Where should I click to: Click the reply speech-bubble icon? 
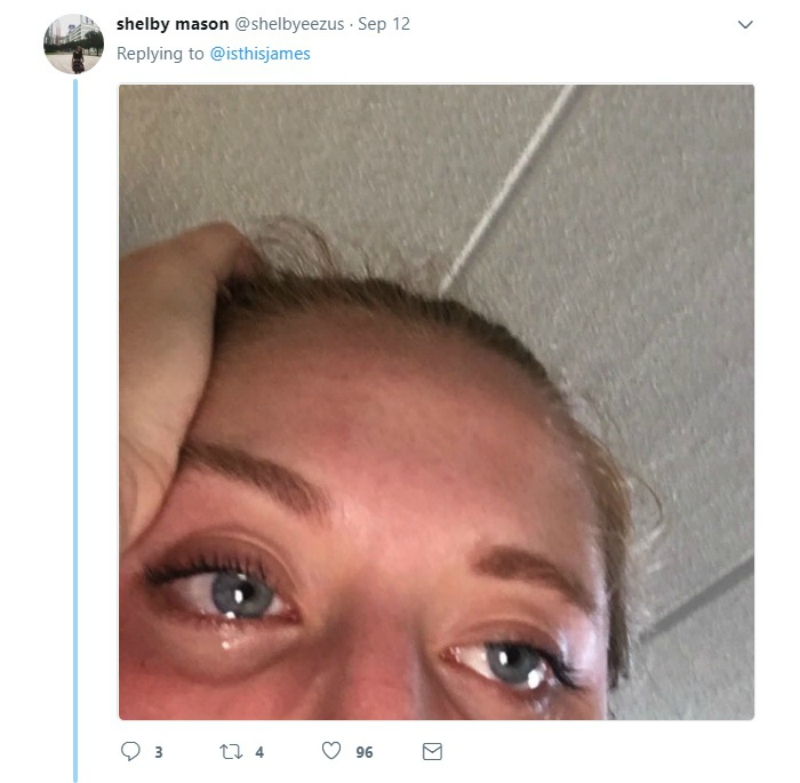(x=130, y=751)
